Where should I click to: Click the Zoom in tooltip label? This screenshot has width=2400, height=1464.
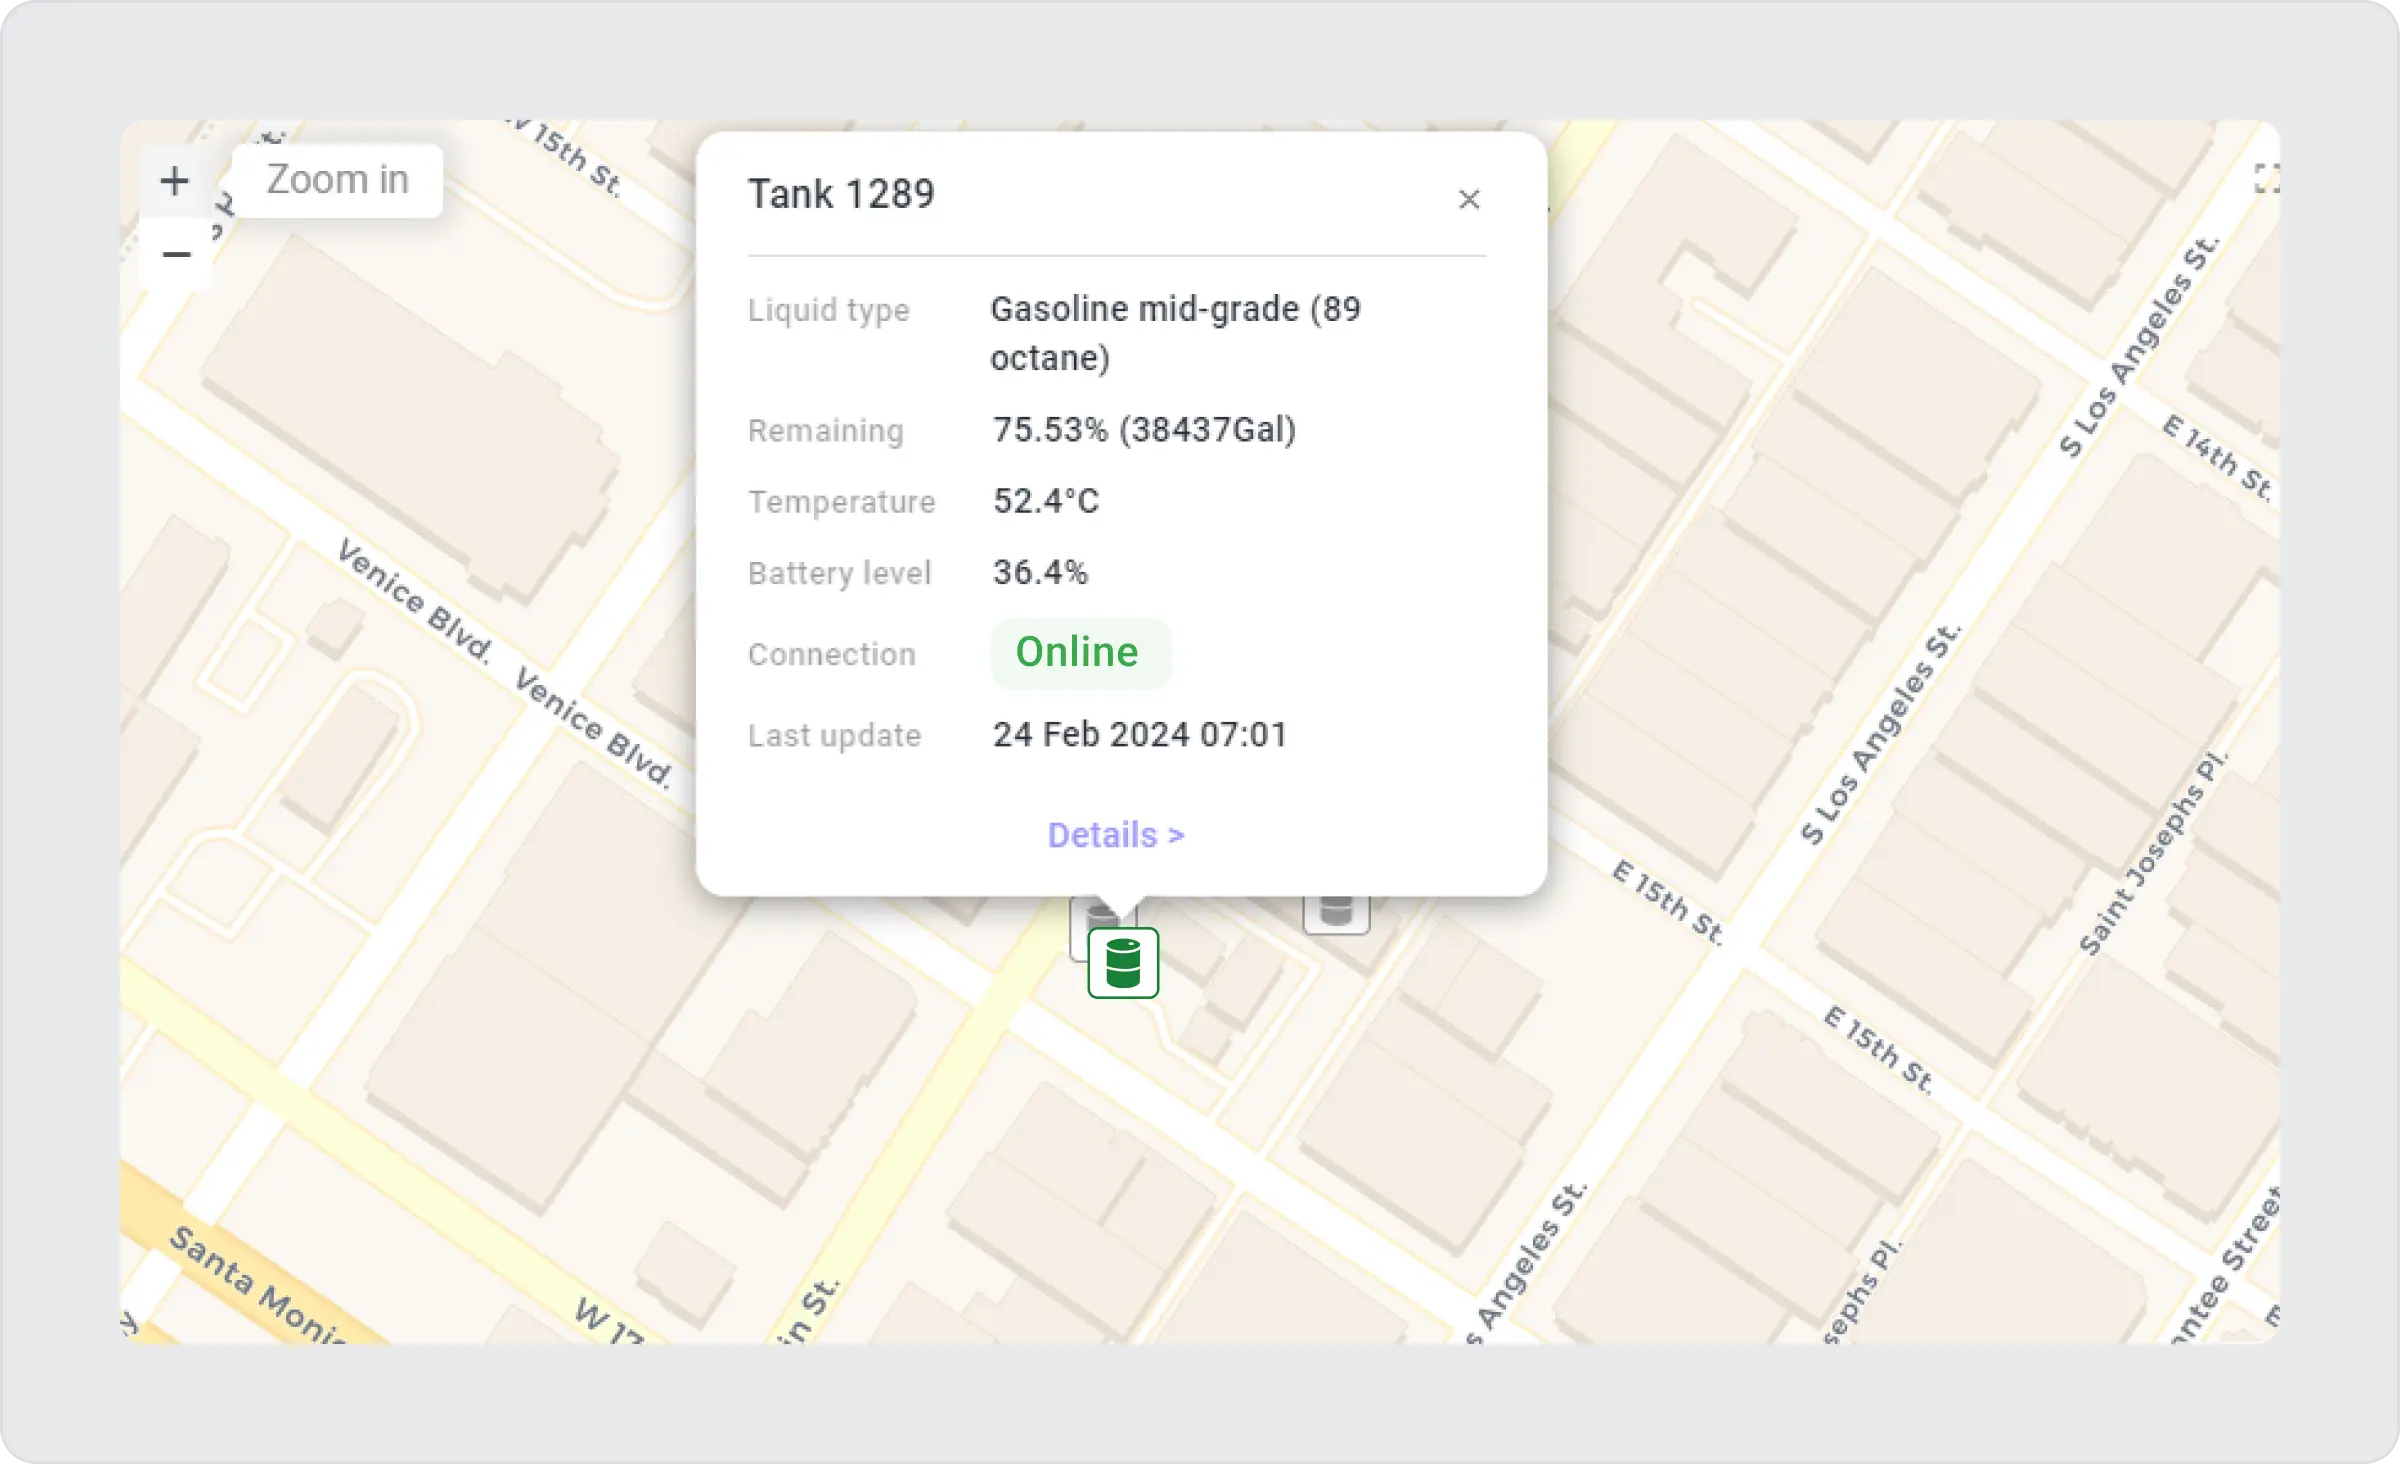click(337, 181)
